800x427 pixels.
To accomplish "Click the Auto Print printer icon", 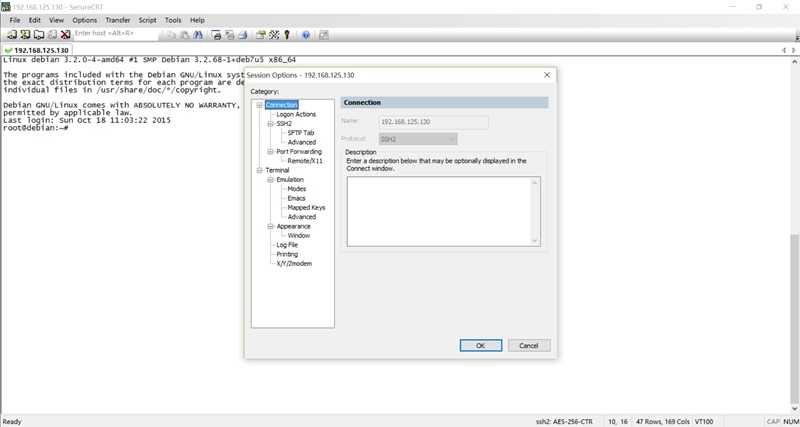I will coord(243,35).
